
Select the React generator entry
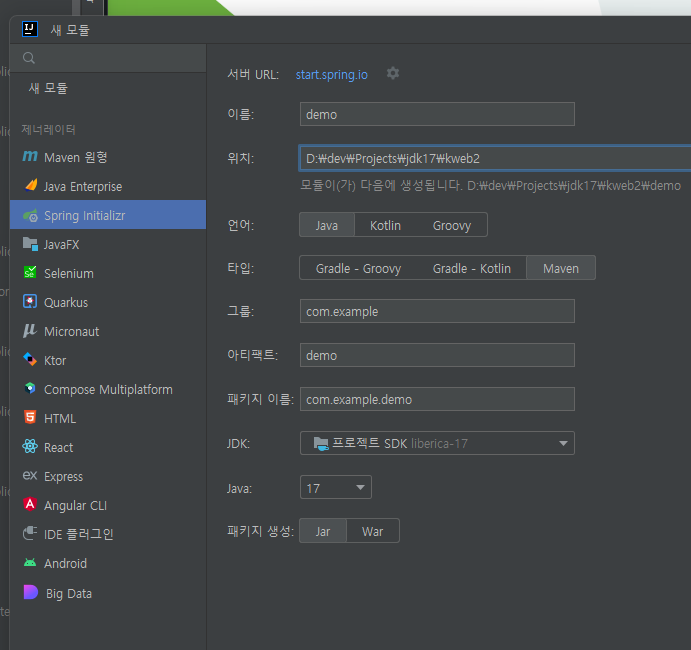click(108, 447)
